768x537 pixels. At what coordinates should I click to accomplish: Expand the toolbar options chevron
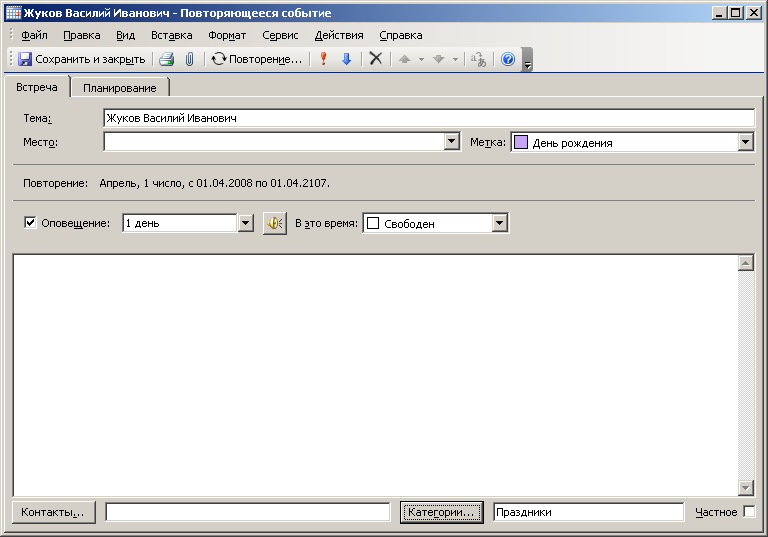(x=528, y=60)
